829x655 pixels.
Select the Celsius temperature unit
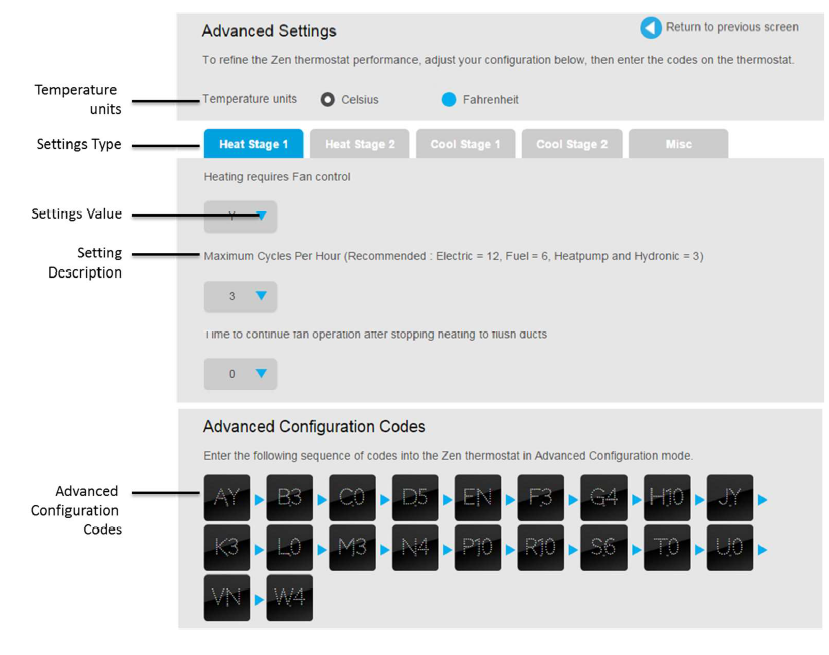[328, 99]
